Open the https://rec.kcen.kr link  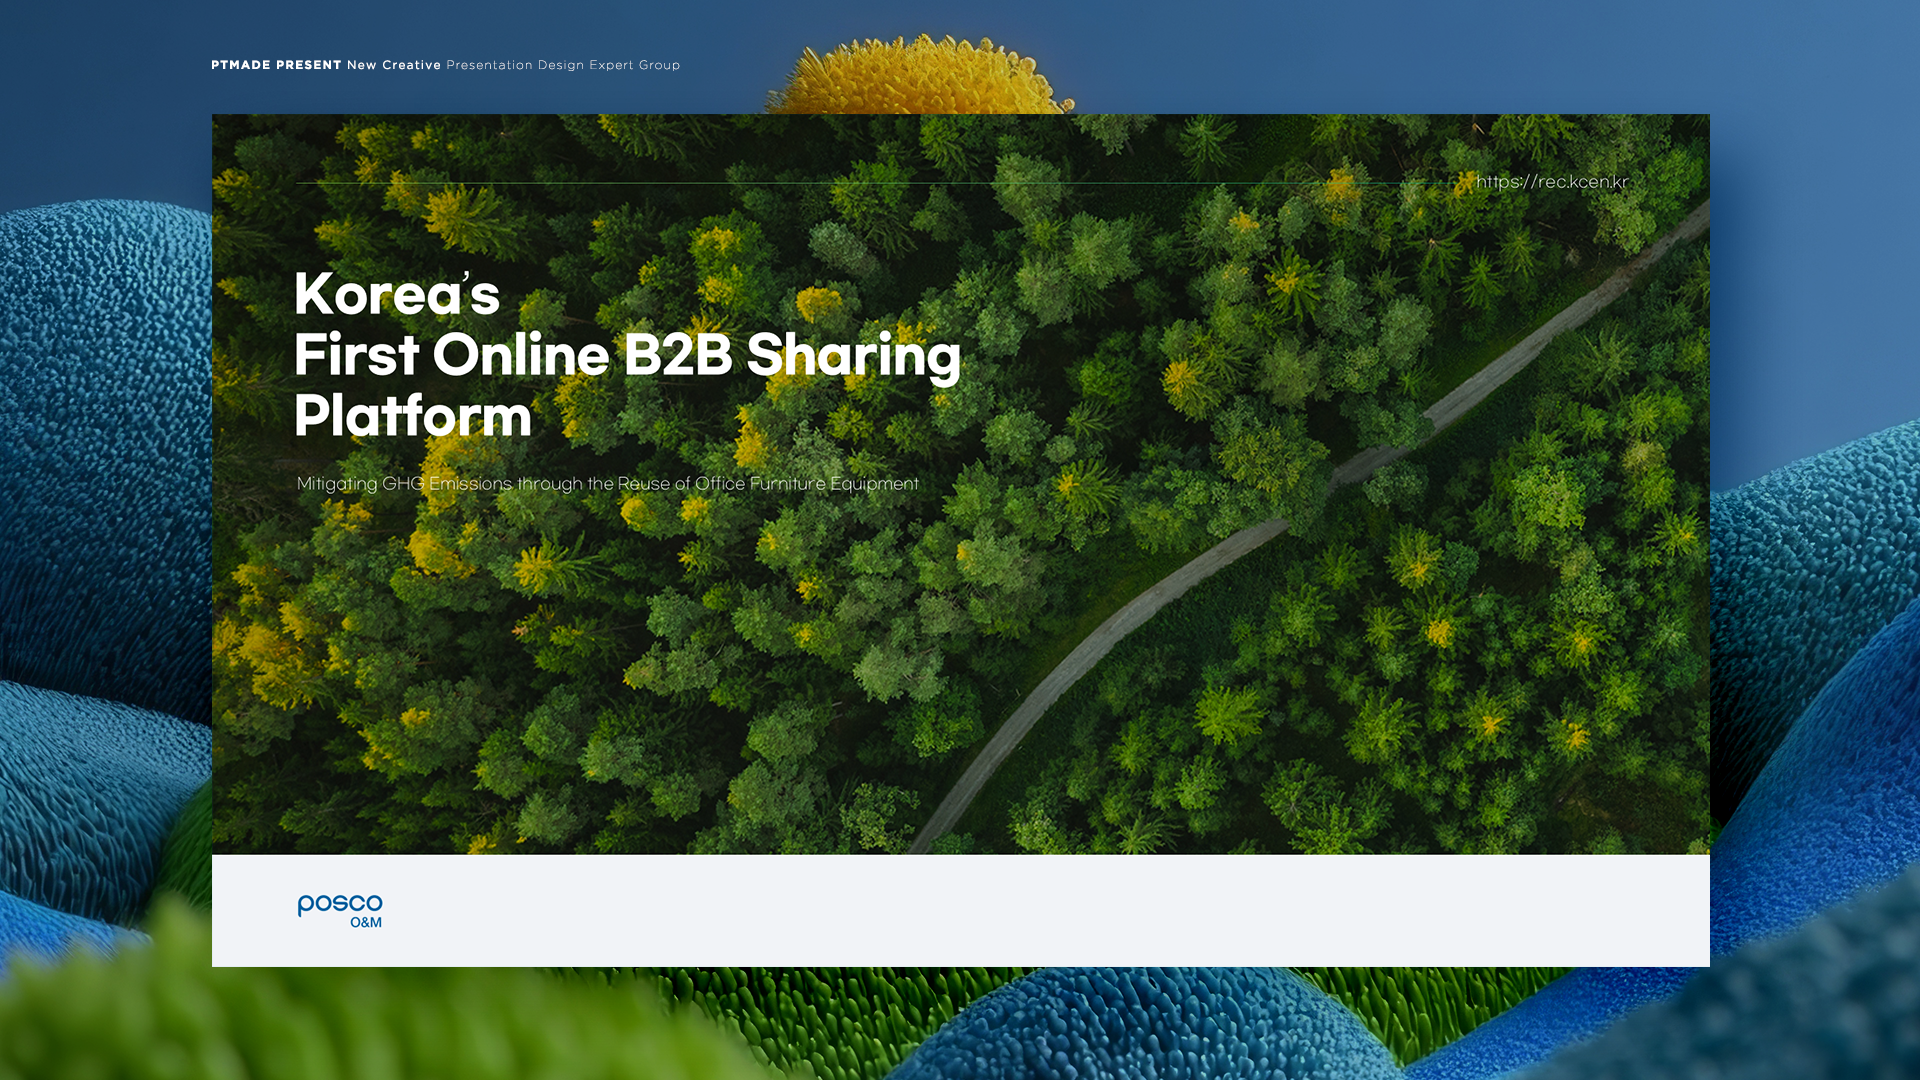1551,181
